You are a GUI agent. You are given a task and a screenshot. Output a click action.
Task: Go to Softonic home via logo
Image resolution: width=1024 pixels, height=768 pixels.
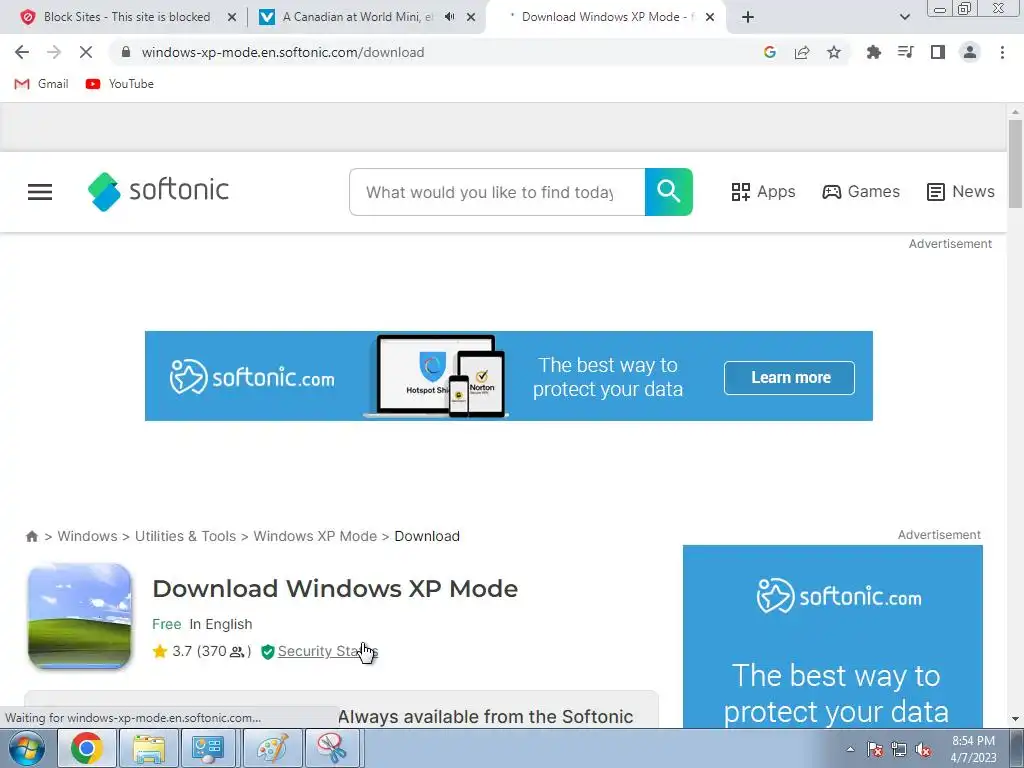click(158, 191)
